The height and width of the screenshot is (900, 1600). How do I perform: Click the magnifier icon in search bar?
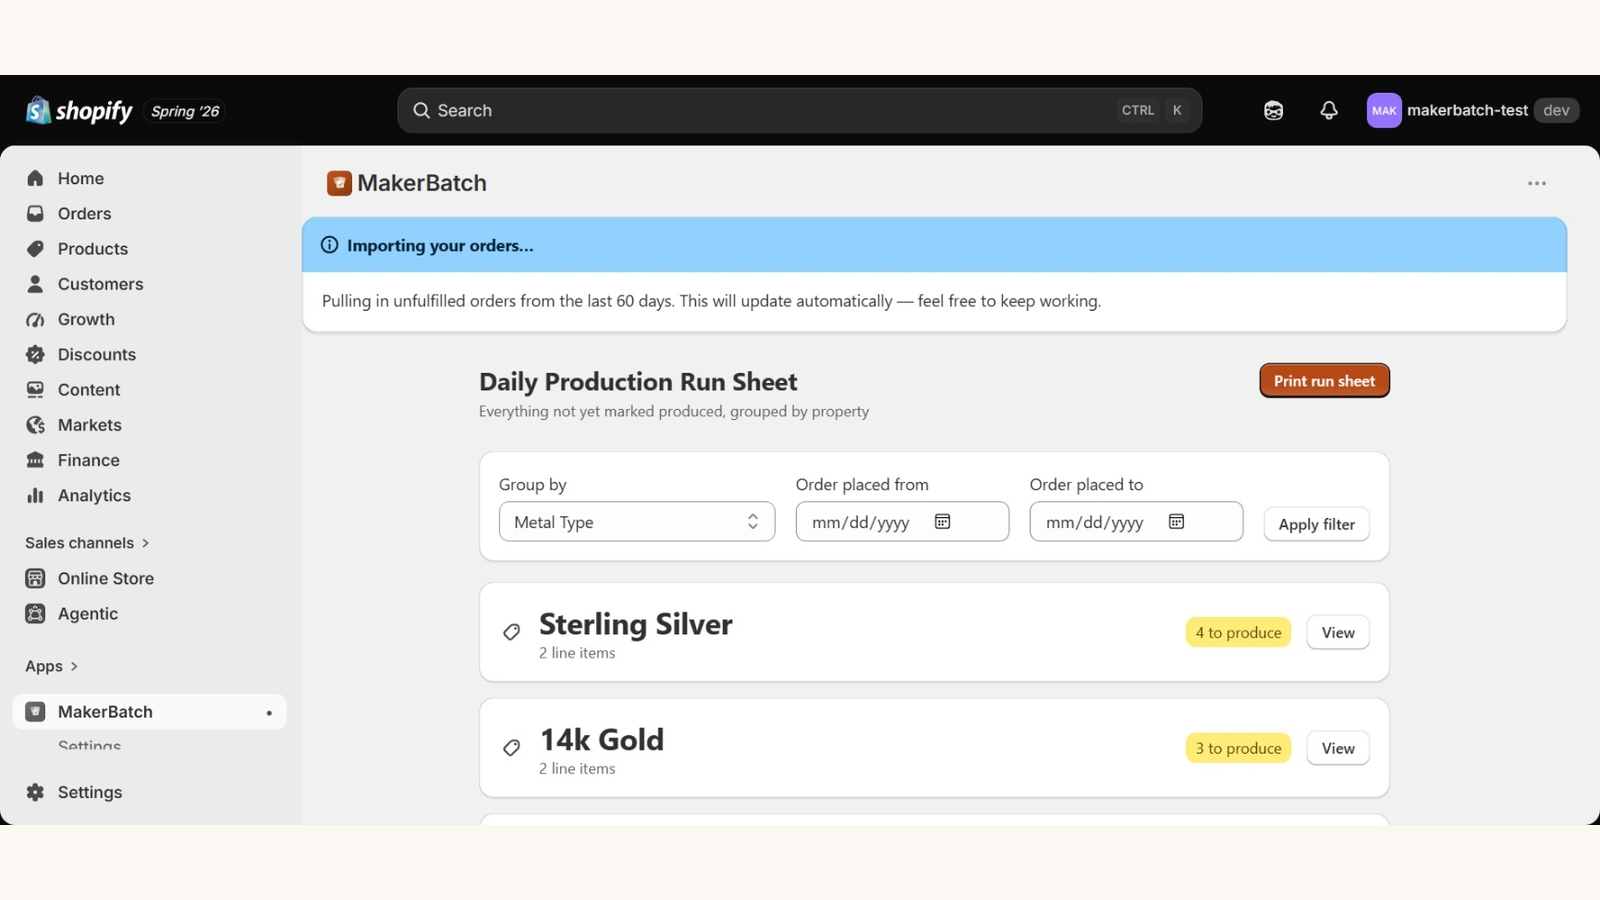pyautogui.click(x=422, y=110)
